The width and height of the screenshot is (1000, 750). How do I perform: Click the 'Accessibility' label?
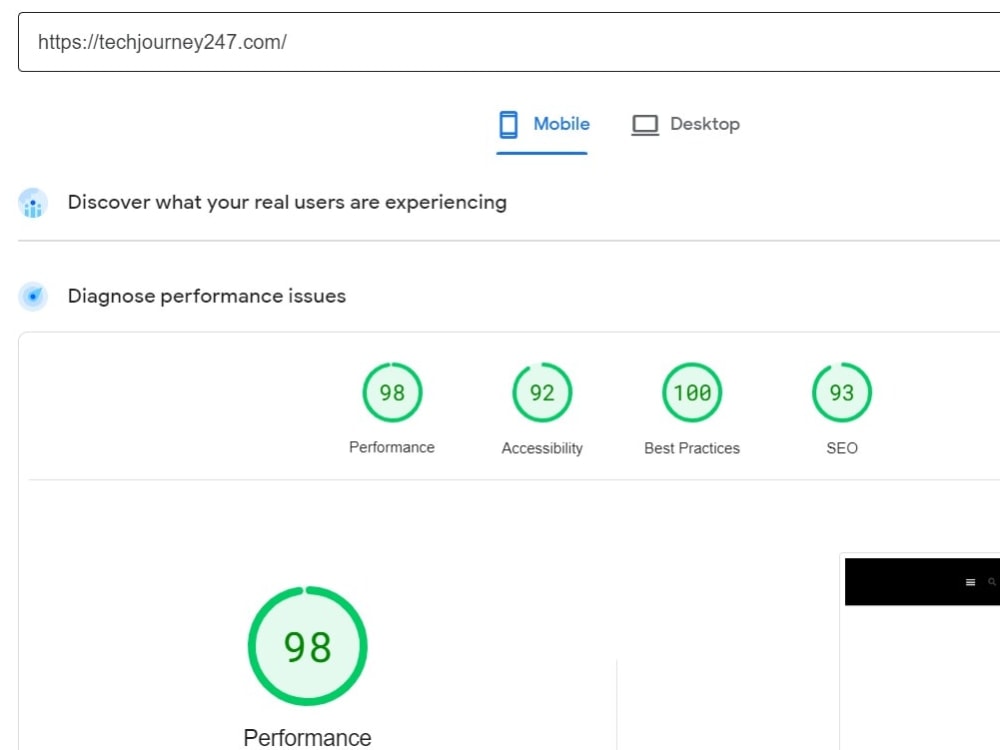pos(542,448)
